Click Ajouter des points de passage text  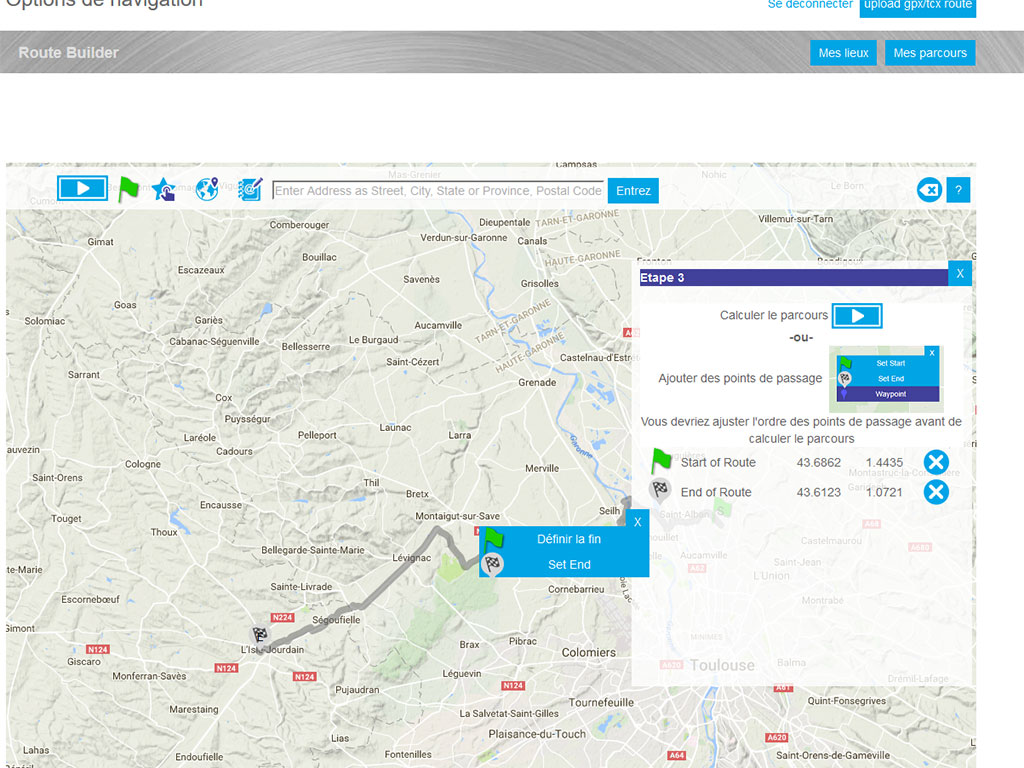coord(740,378)
